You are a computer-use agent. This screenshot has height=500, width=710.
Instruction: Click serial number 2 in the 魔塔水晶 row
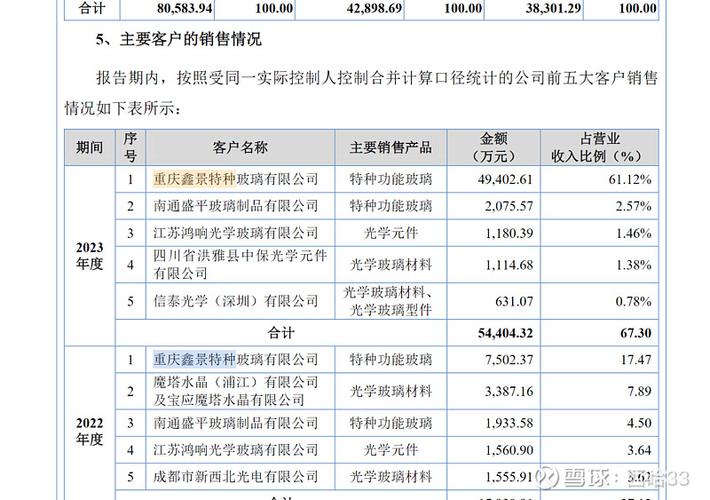click(130, 391)
